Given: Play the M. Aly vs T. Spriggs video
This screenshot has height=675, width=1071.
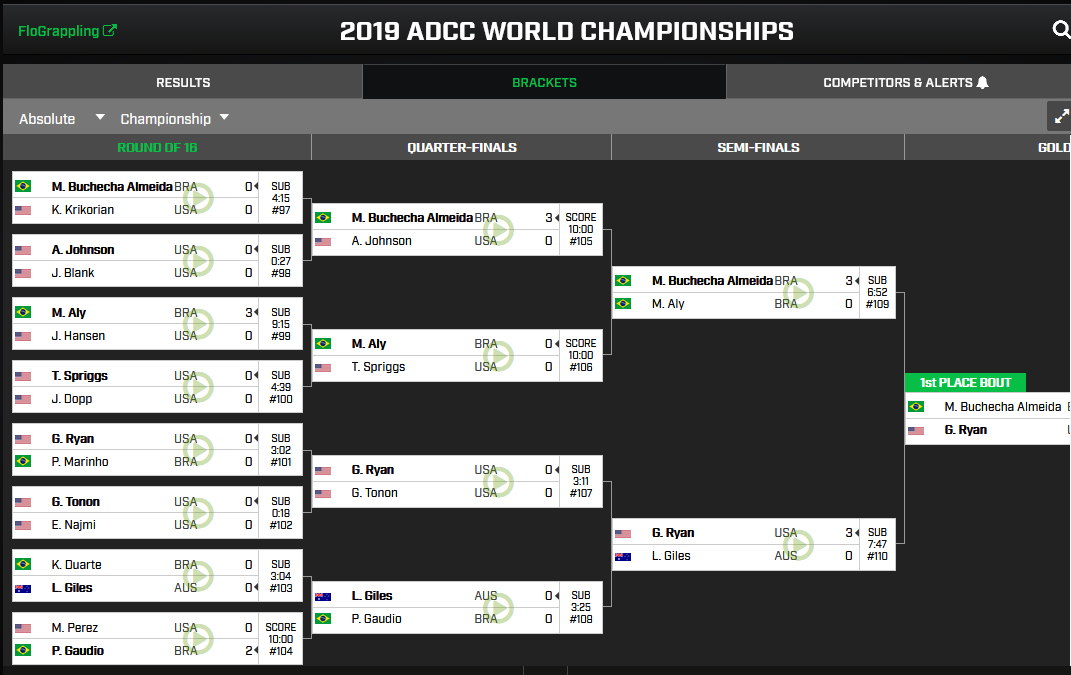Looking at the screenshot, I should pos(499,355).
